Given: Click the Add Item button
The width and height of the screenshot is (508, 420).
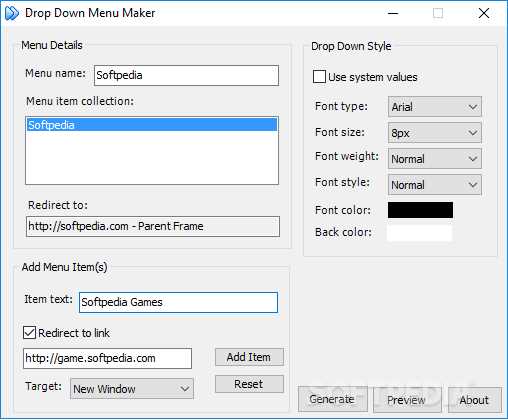Looking at the screenshot, I should click(x=249, y=357).
